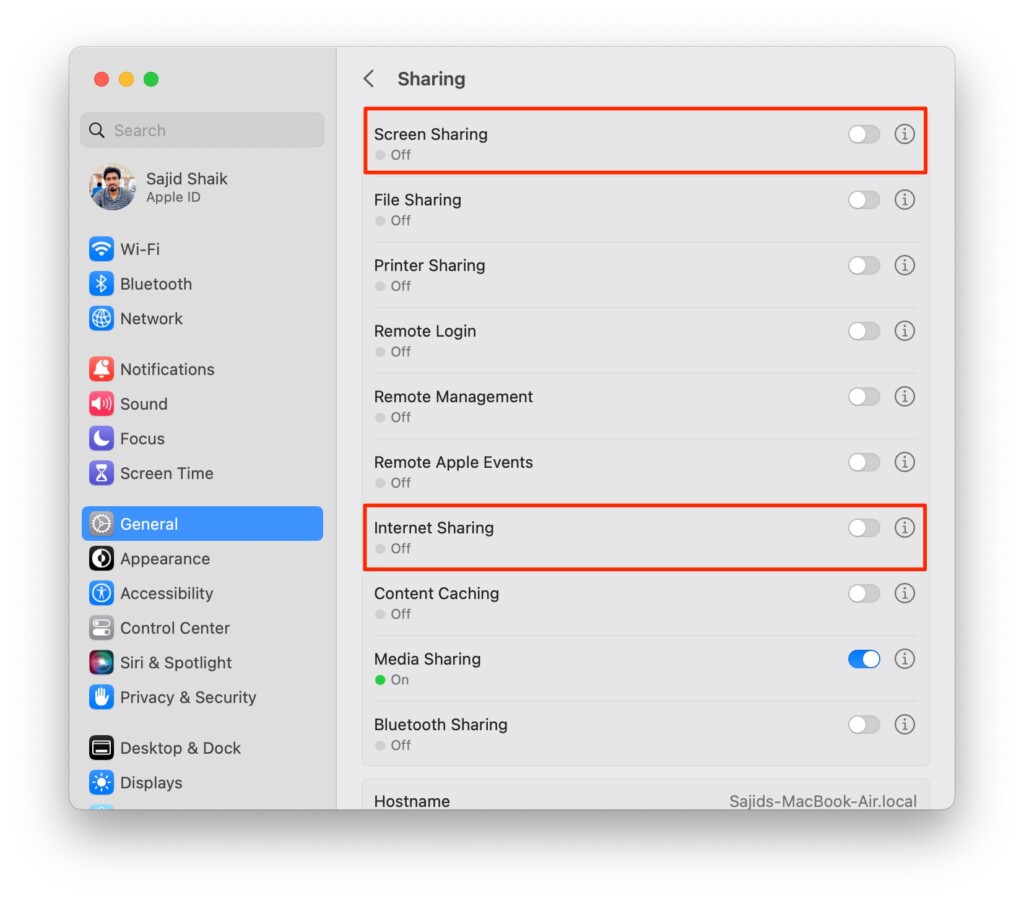Open info for Internet Sharing
The image size is (1024, 901).
point(904,528)
